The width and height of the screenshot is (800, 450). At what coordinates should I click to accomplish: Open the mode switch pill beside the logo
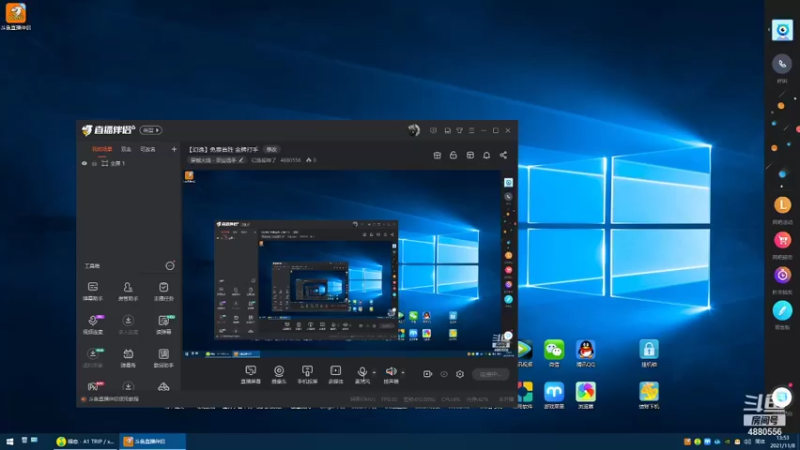click(x=151, y=130)
